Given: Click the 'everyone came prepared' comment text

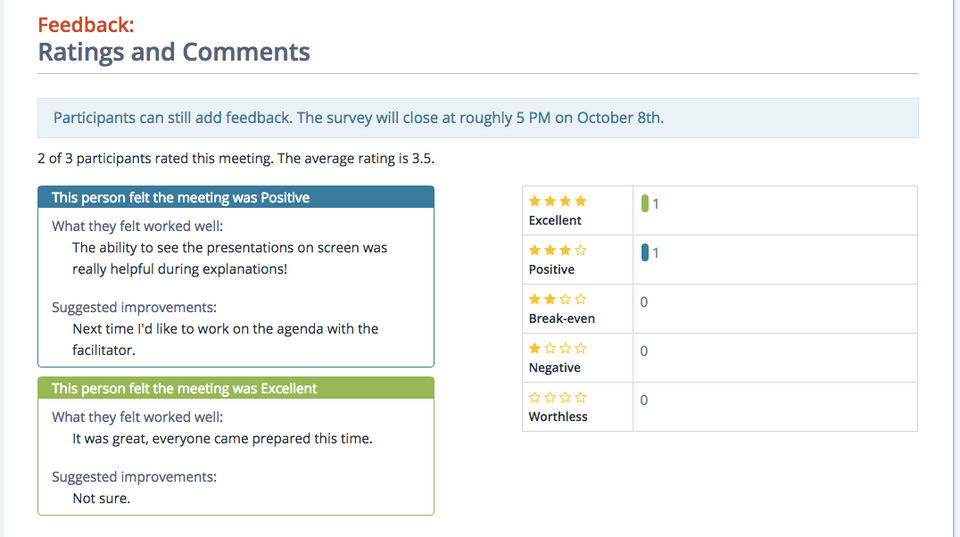Looking at the screenshot, I should coord(223,438).
